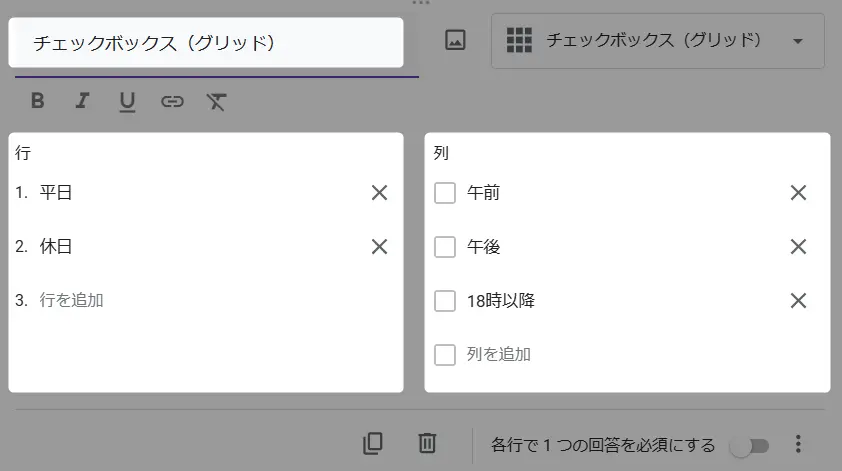Image resolution: width=842 pixels, height=471 pixels.
Task: Edit the question title field
Action: pos(206,43)
